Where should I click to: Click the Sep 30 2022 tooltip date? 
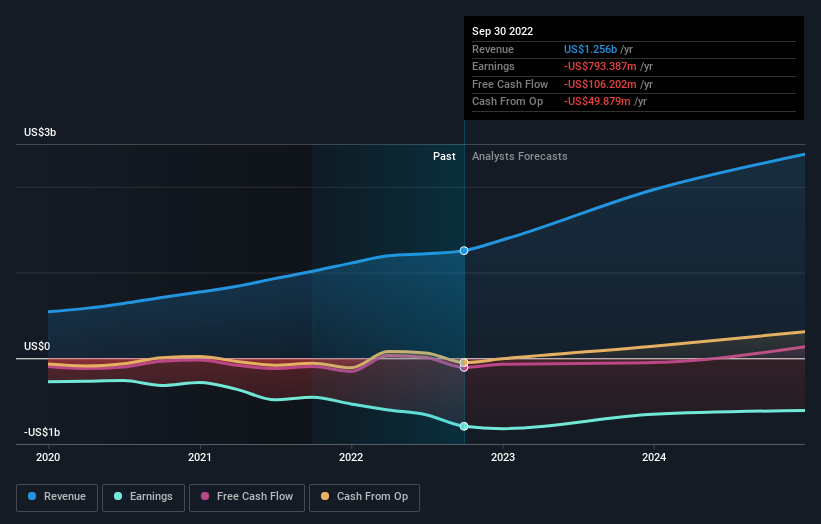(503, 31)
